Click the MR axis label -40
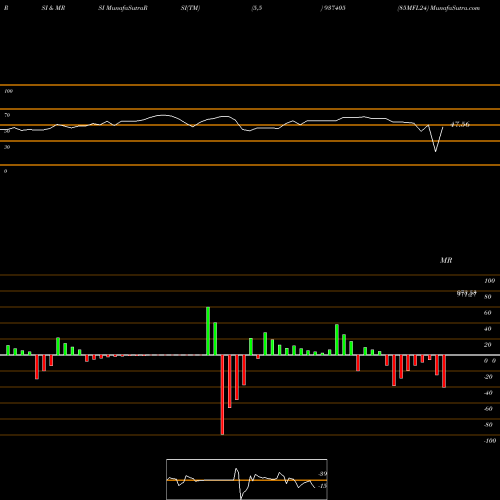The image size is (500, 500). click(488, 393)
